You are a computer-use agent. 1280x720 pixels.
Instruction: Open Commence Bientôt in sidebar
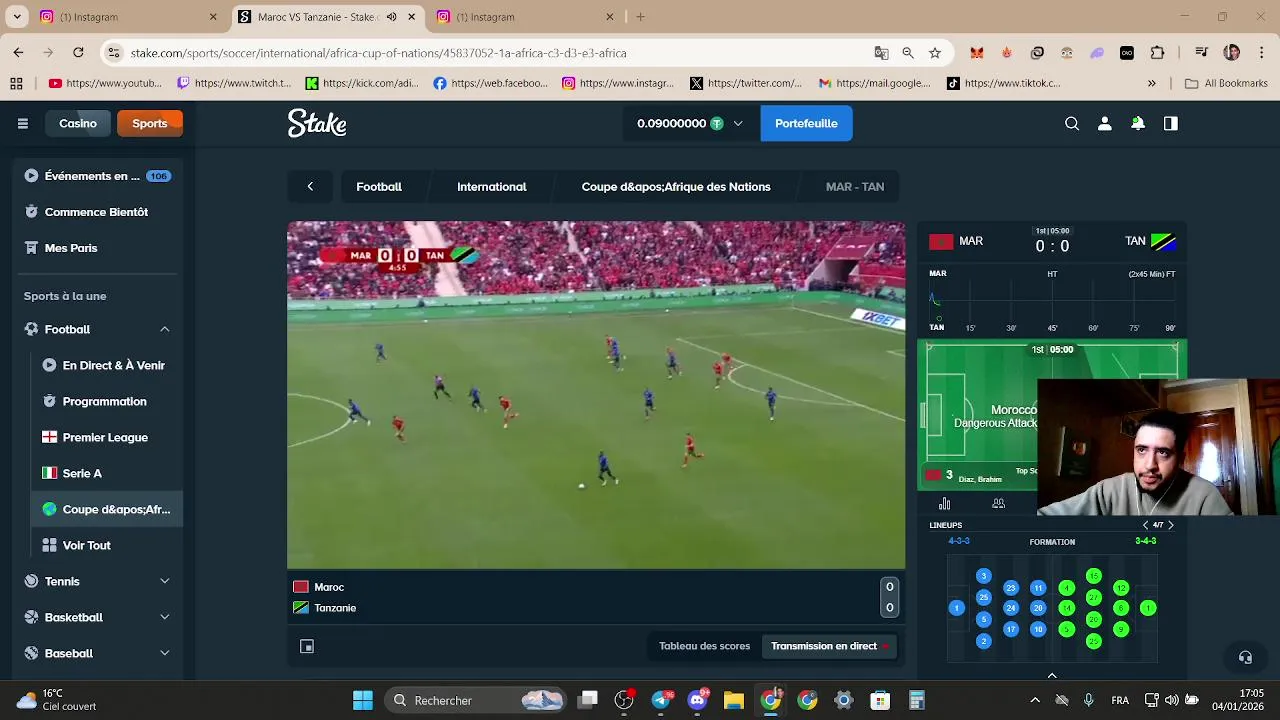tap(99, 212)
